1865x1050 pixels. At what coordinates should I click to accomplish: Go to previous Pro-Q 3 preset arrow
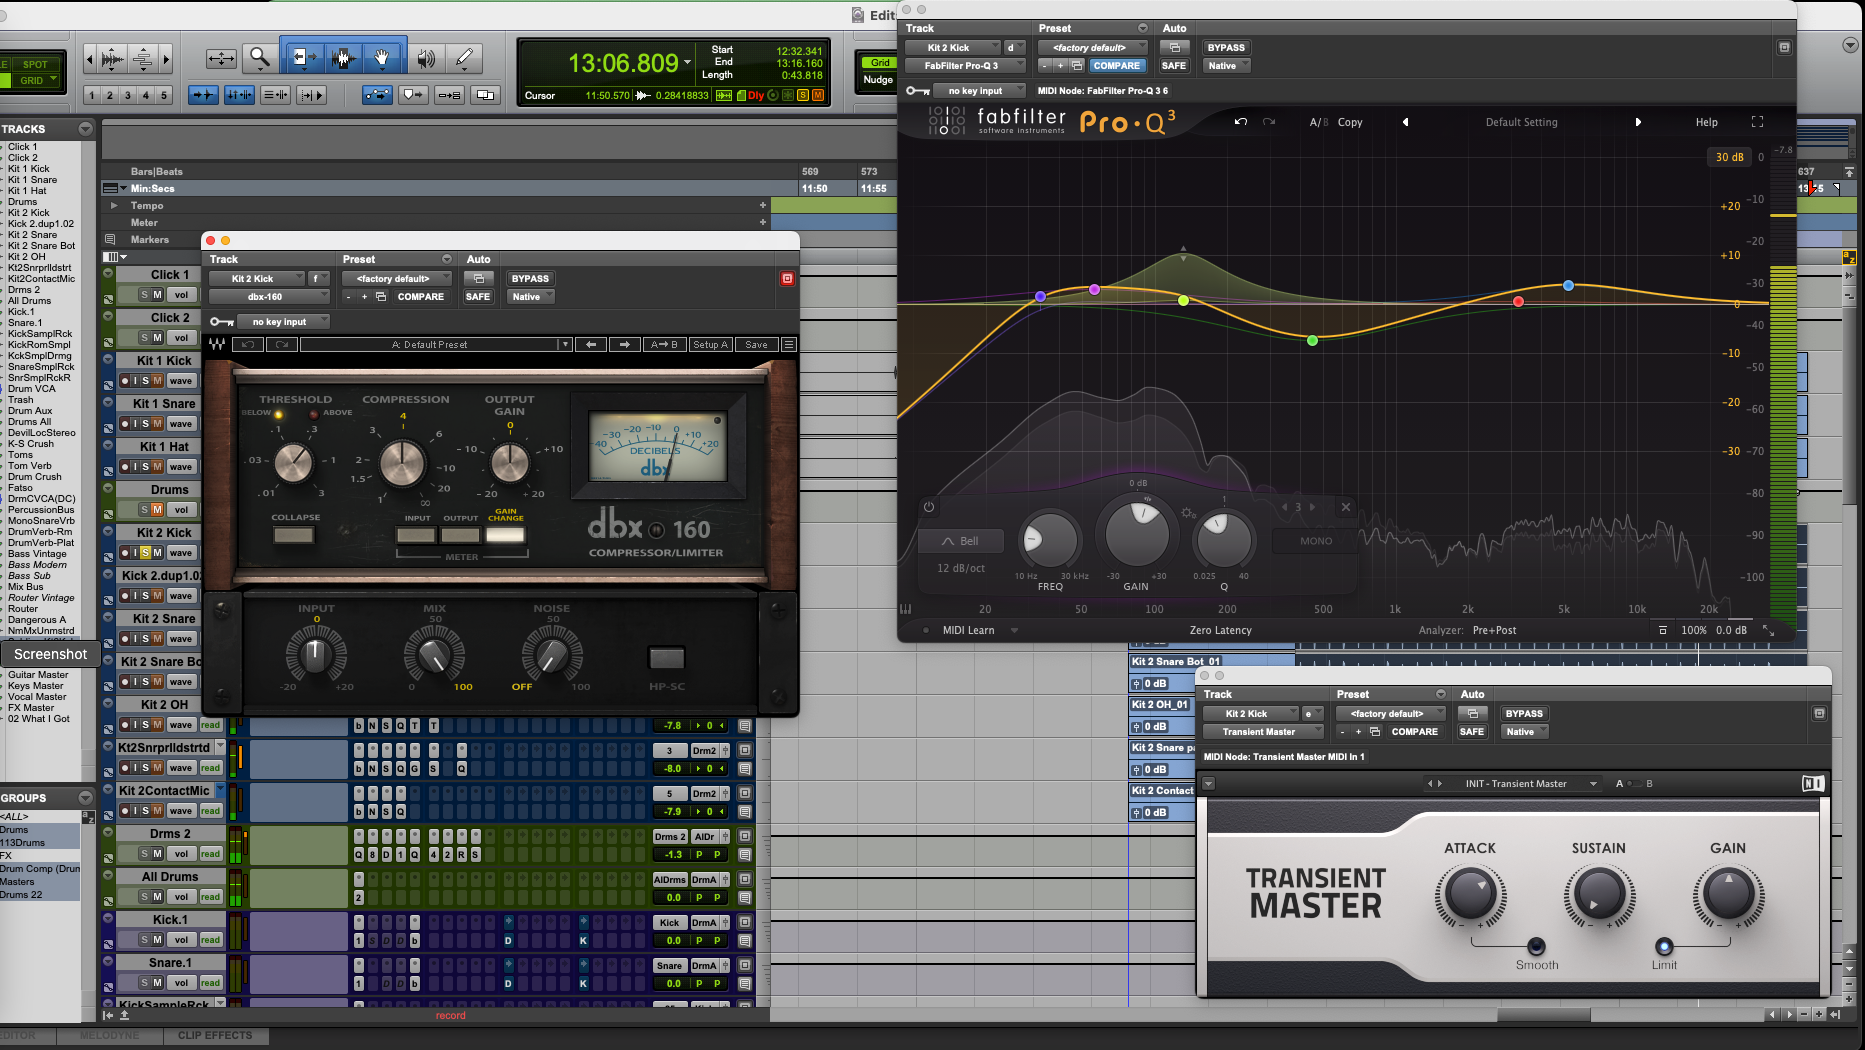point(1405,122)
